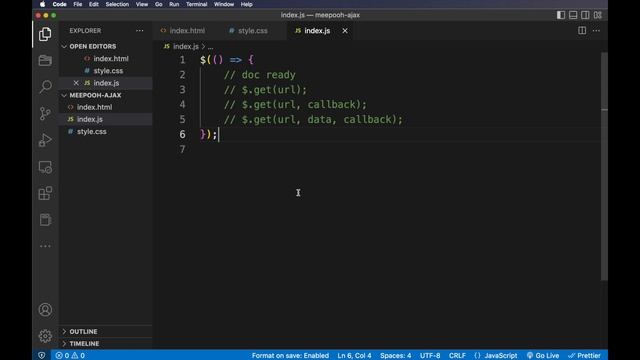Image resolution: width=640 pixels, height=360 pixels.
Task: Open the File menu
Action: click(78, 4)
